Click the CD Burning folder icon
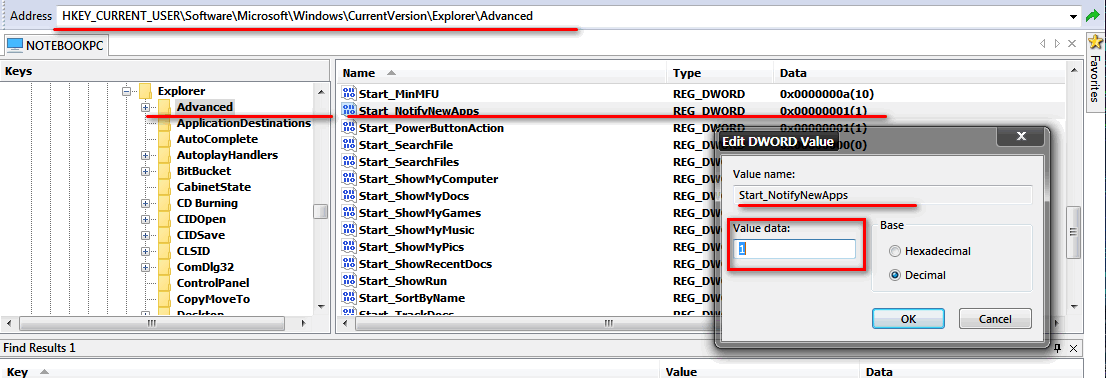 click(164, 203)
